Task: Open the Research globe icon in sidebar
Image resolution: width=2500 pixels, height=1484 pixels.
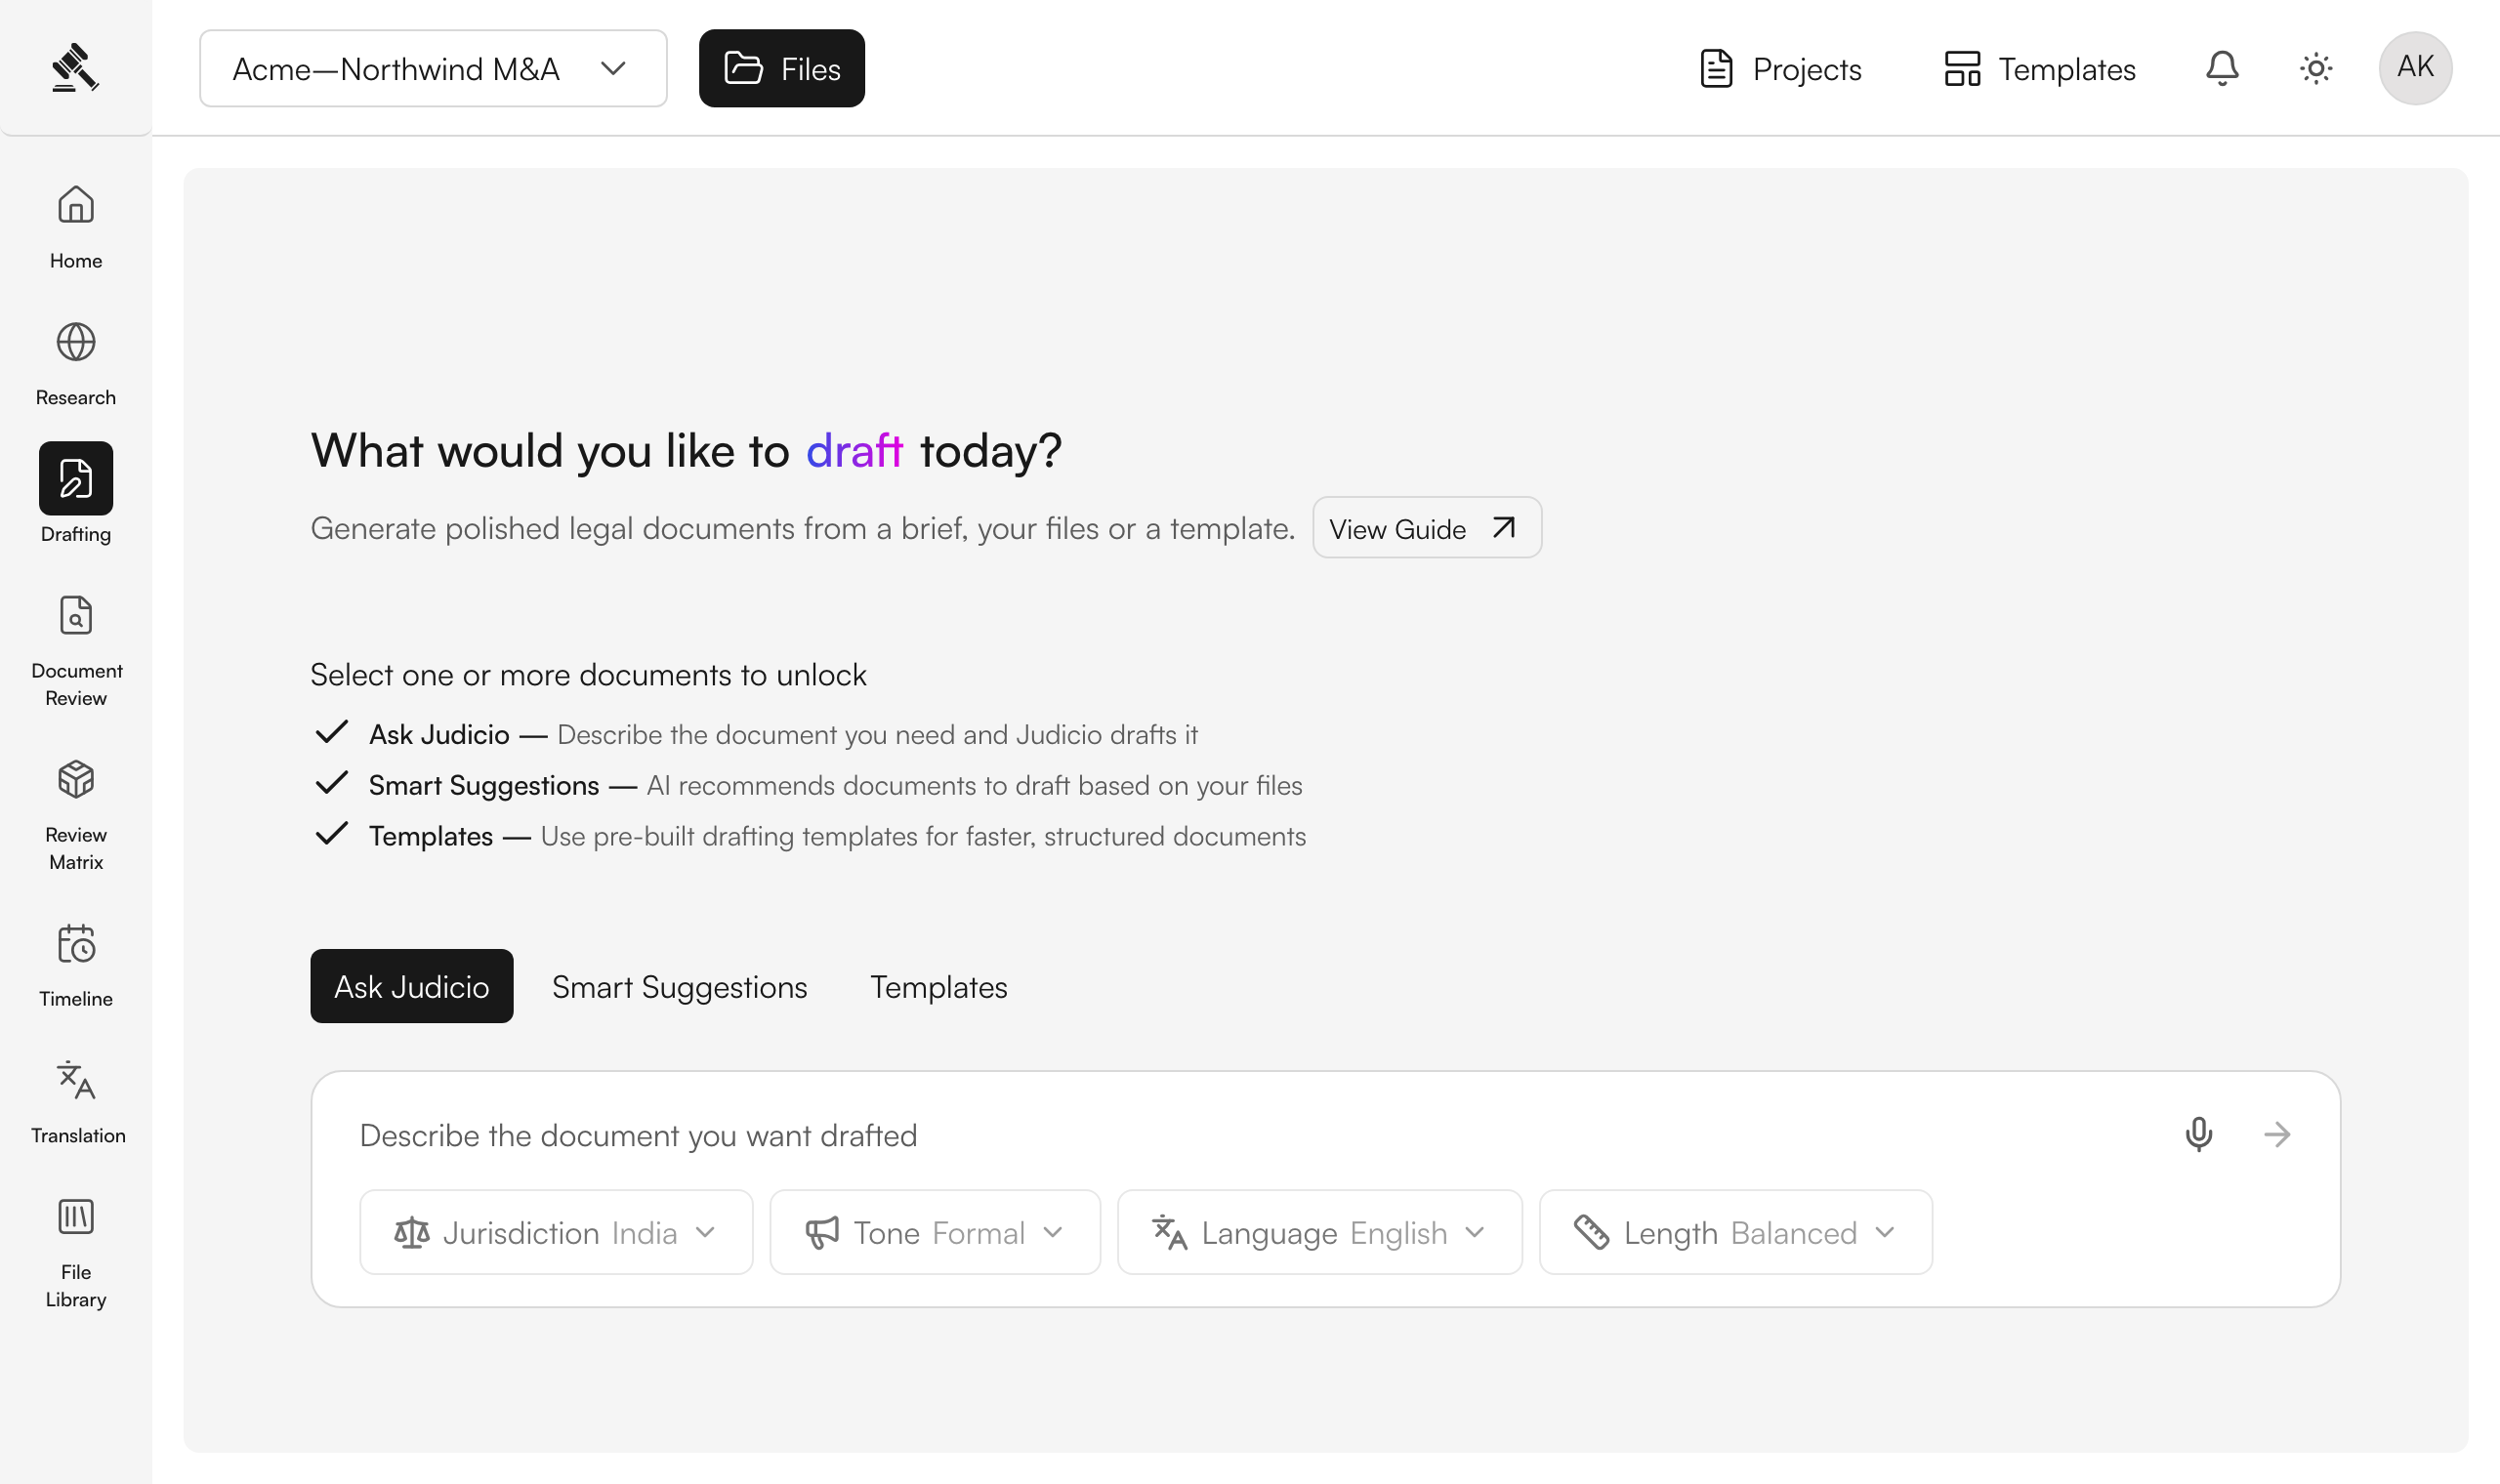Action: (x=76, y=342)
